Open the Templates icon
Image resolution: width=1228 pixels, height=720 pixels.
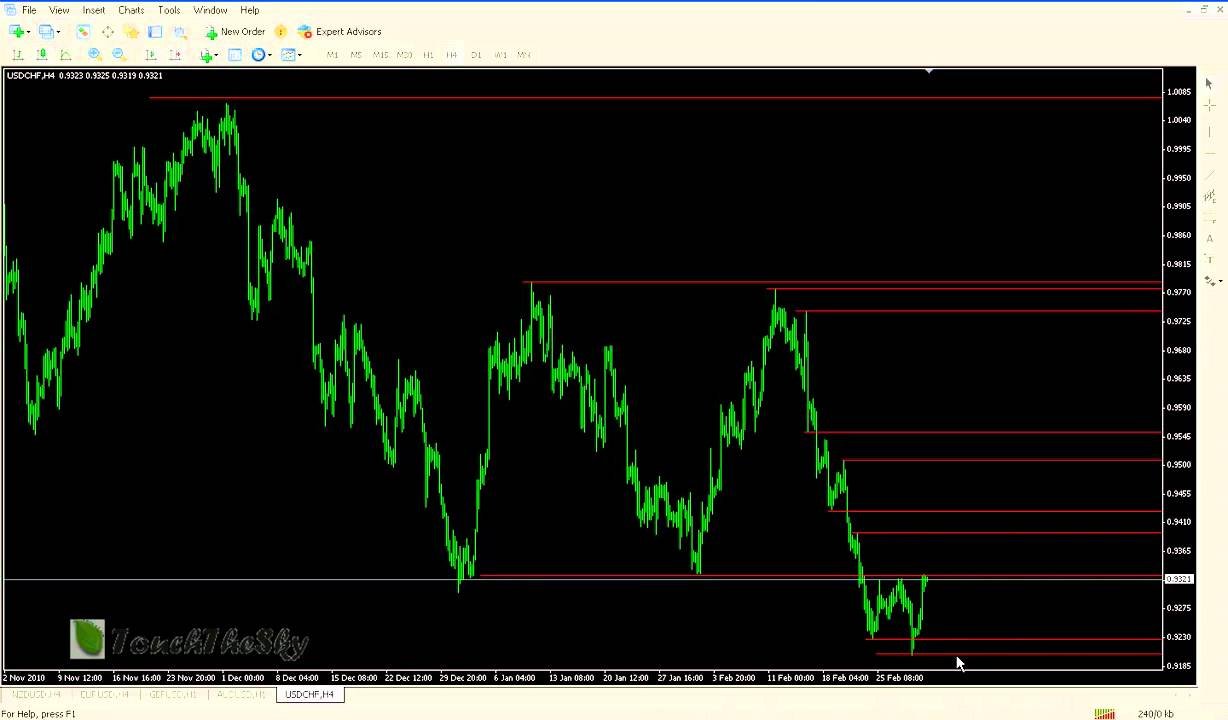288,55
